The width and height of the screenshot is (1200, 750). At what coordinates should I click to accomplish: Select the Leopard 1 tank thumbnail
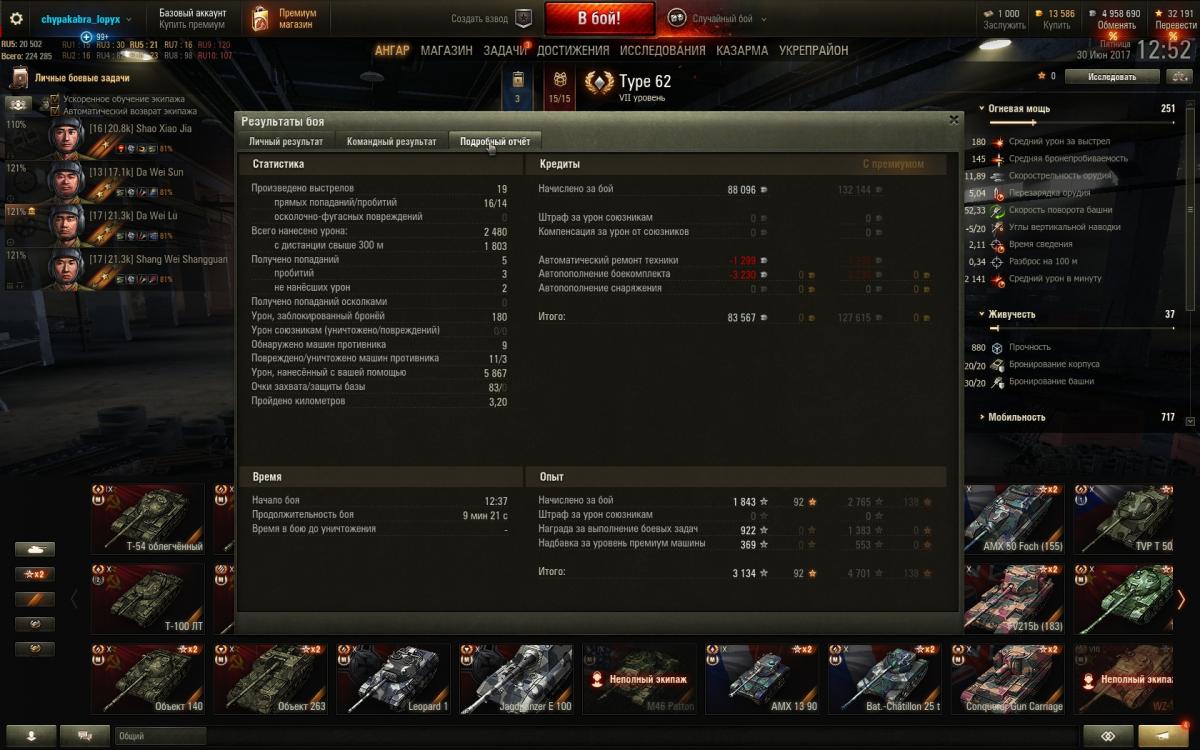coord(393,678)
